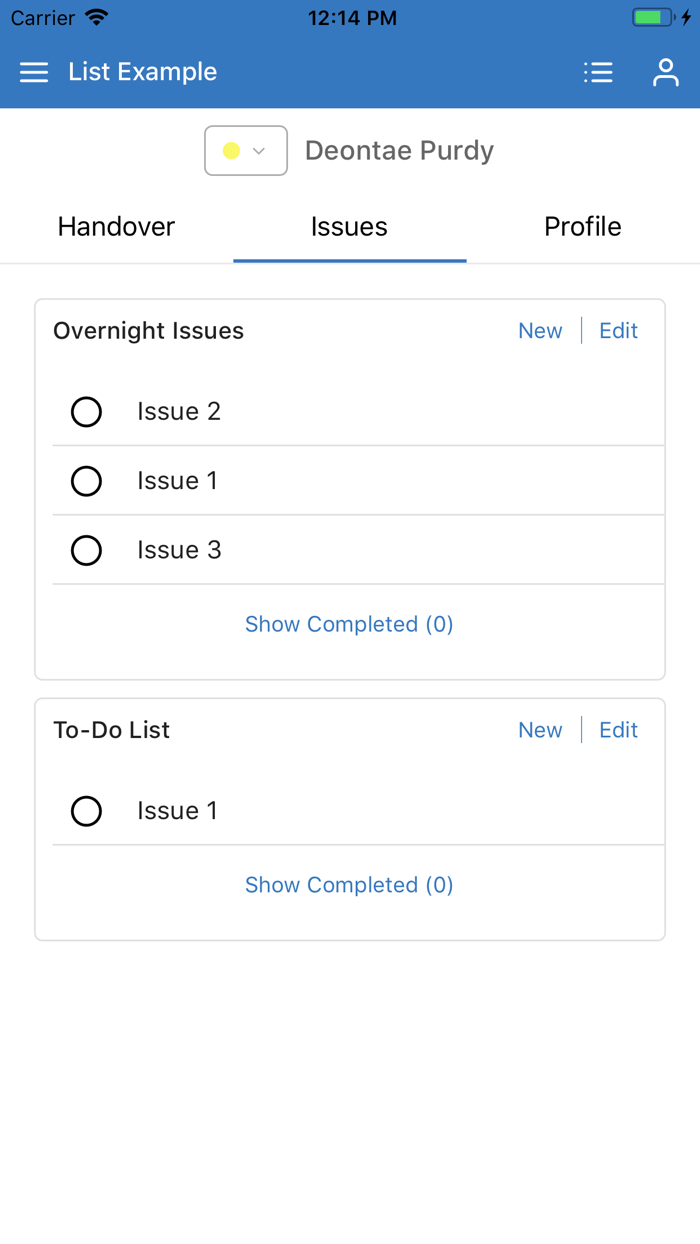The height and width of the screenshot is (1244, 700).
Task: Open the user account icon
Action: click(665, 72)
